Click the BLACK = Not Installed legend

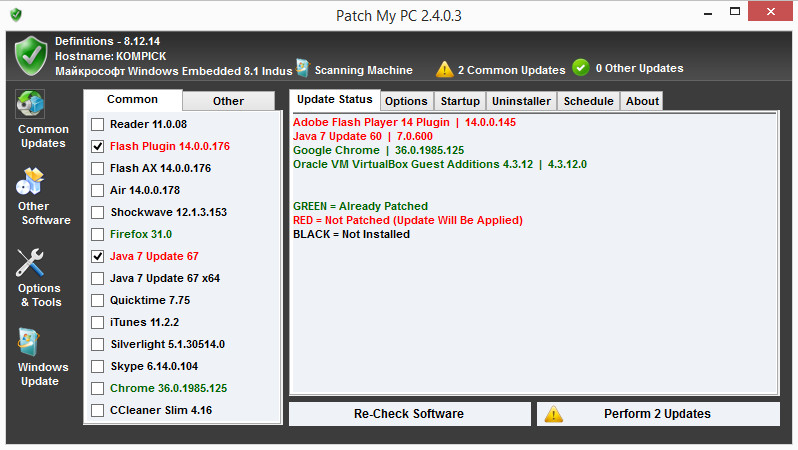click(x=351, y=234)
